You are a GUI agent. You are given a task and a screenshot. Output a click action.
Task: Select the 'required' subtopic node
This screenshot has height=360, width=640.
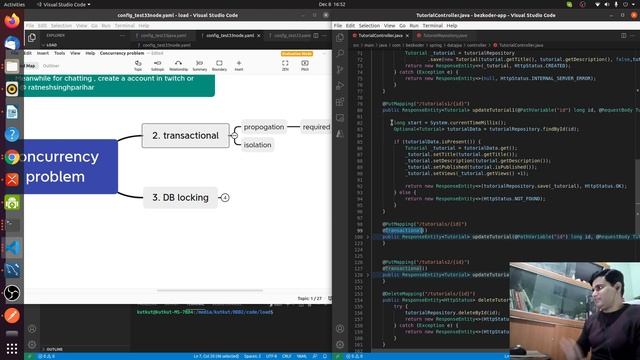pos(316,127)
